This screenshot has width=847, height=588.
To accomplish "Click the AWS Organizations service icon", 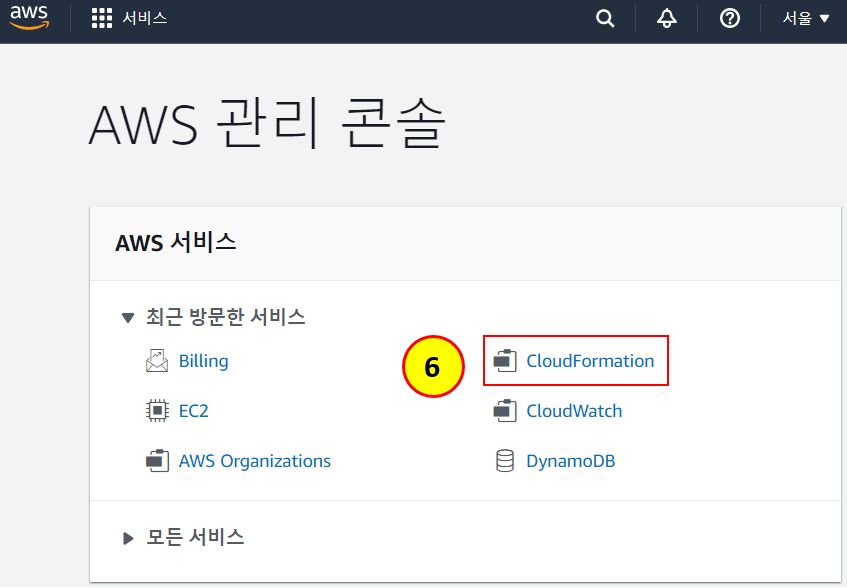I will [157, 461].
